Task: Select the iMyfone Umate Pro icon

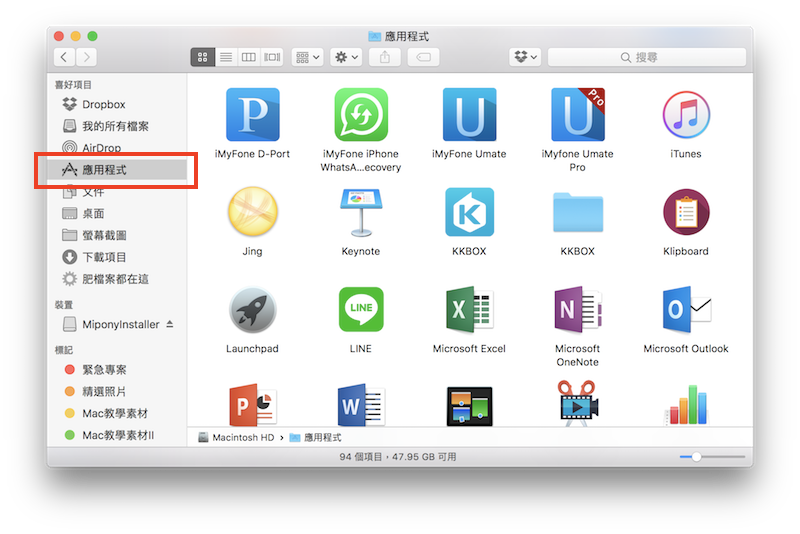Action: (578, 114)
